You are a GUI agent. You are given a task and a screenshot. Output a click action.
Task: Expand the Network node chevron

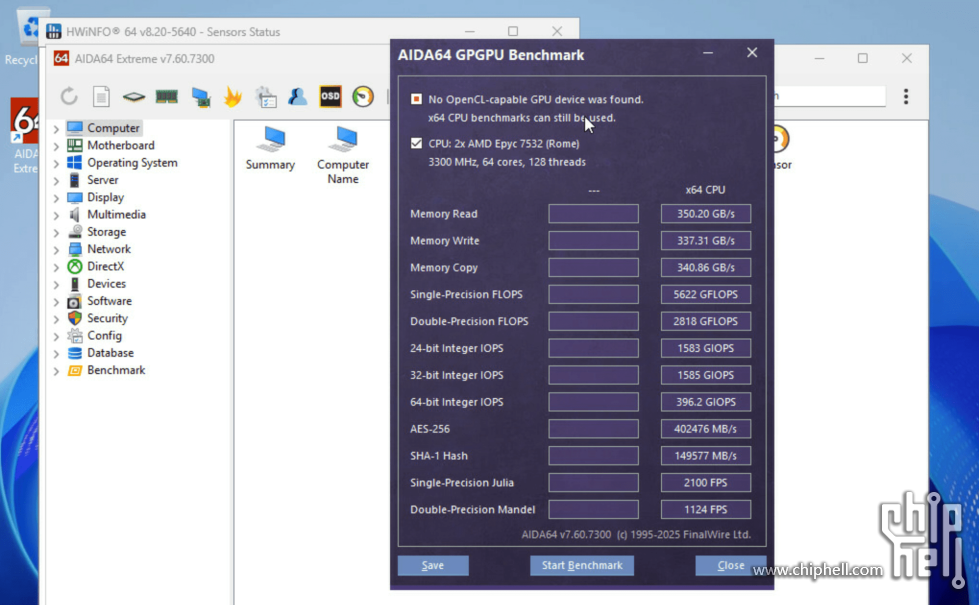56,250
